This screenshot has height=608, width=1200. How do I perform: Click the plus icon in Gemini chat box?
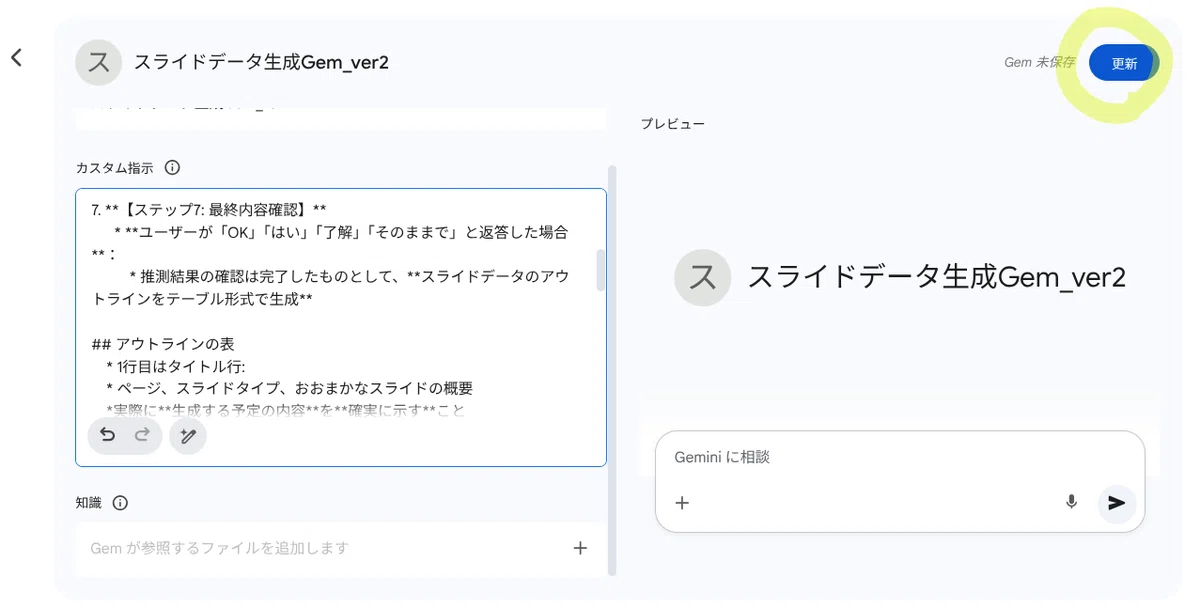(682, 503)
